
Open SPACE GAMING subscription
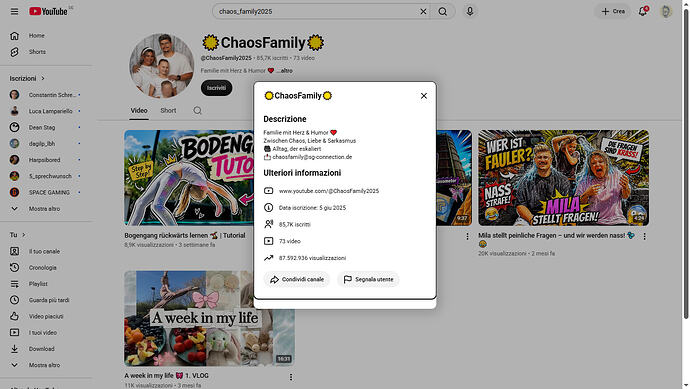46,192
